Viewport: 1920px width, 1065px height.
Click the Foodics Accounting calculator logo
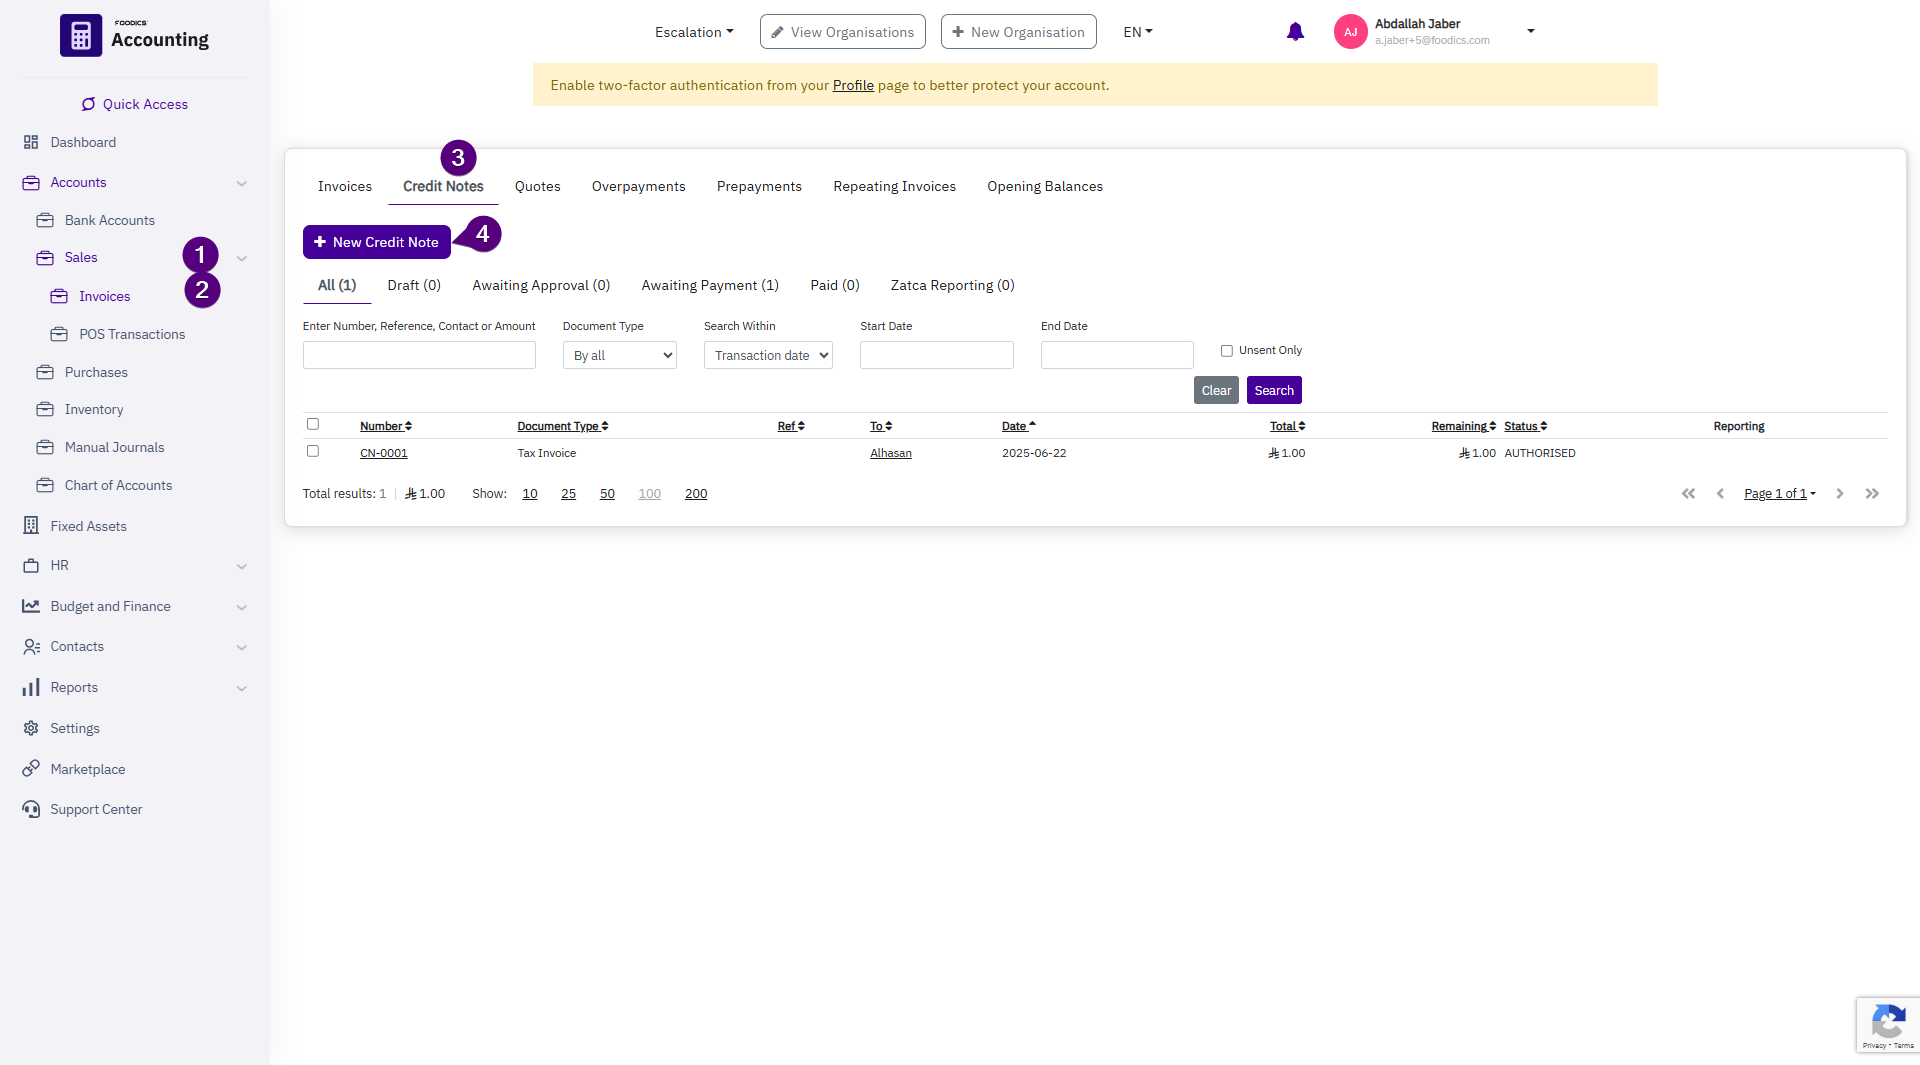tap(81, 36)
